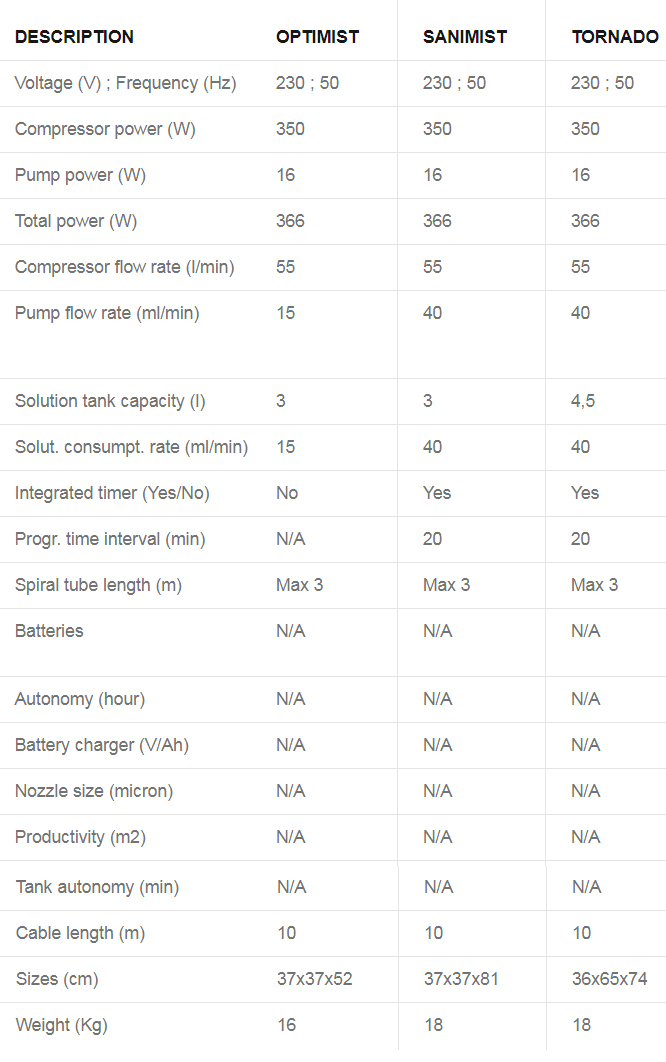Viewport: 666px width, 1062px height.
Task: Click the Nozzle size (micron) label
Action: pos(93,791)
